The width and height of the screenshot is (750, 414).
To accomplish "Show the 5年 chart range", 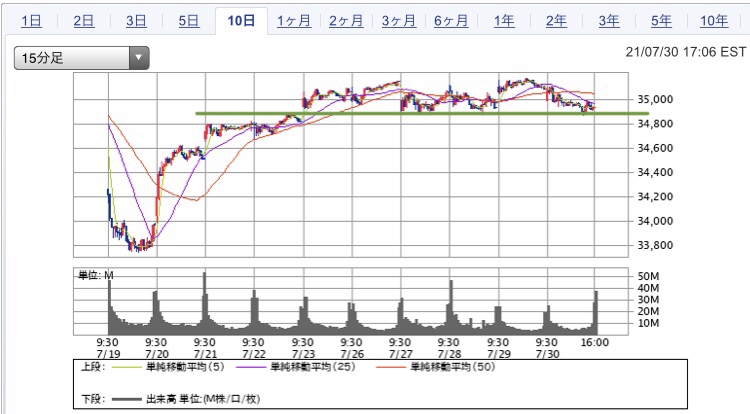I will [x=662, y=21].
